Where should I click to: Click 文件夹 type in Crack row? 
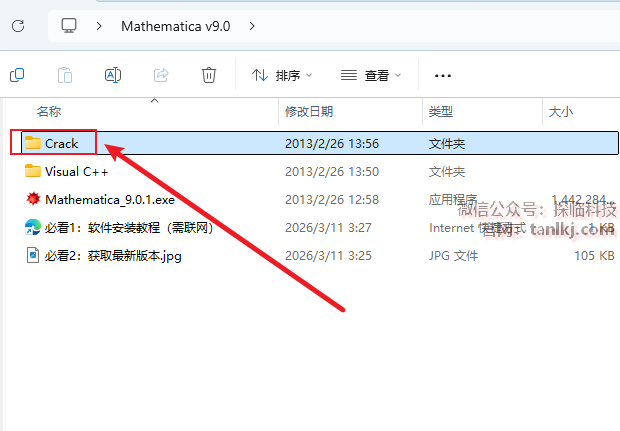447,143
